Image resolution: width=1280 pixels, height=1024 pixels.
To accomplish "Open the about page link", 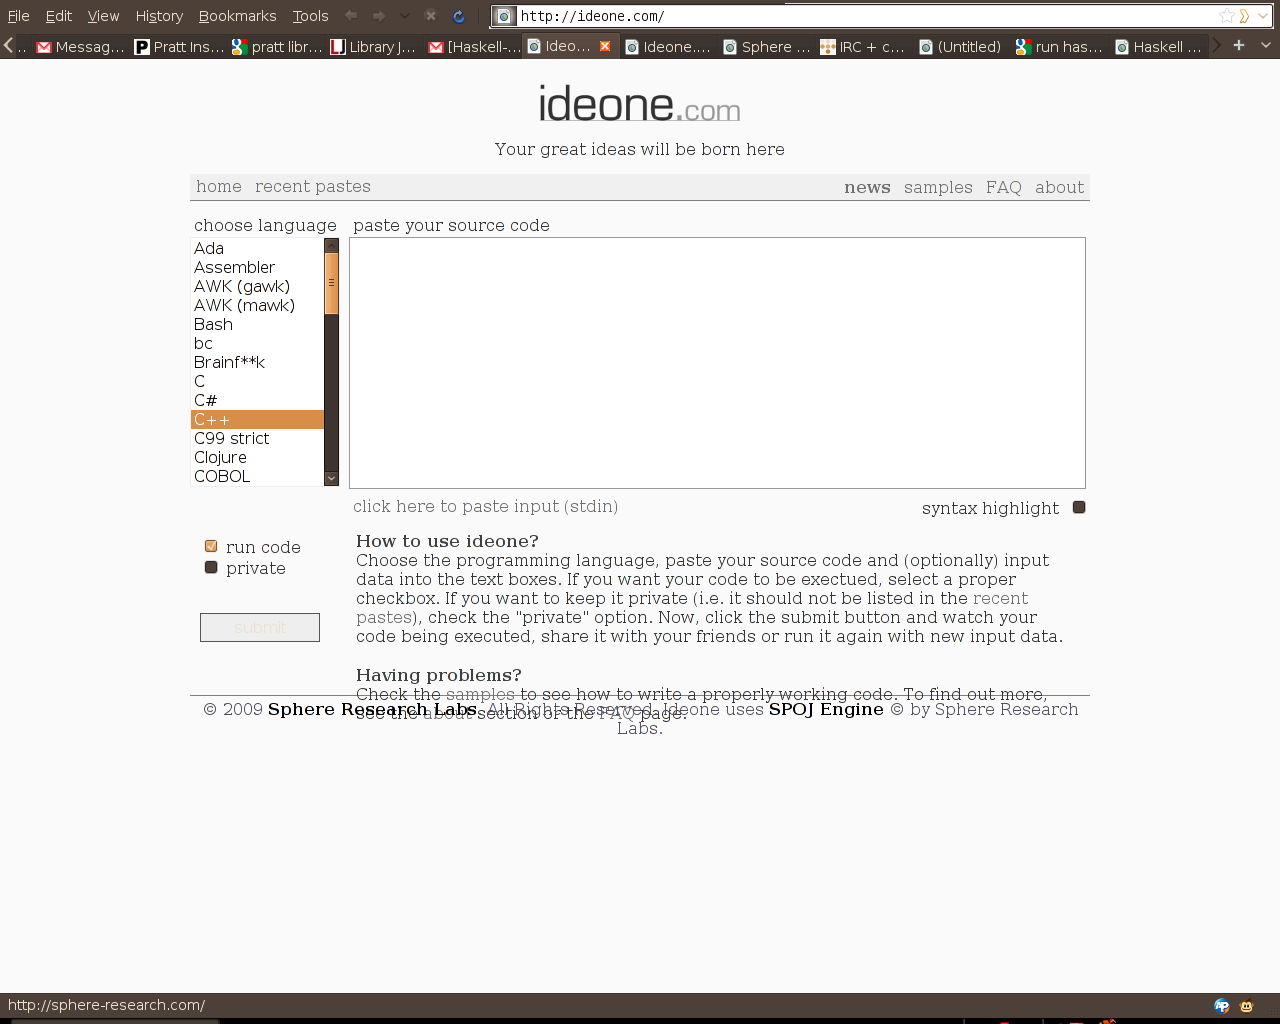I will tap(1059, 187).
